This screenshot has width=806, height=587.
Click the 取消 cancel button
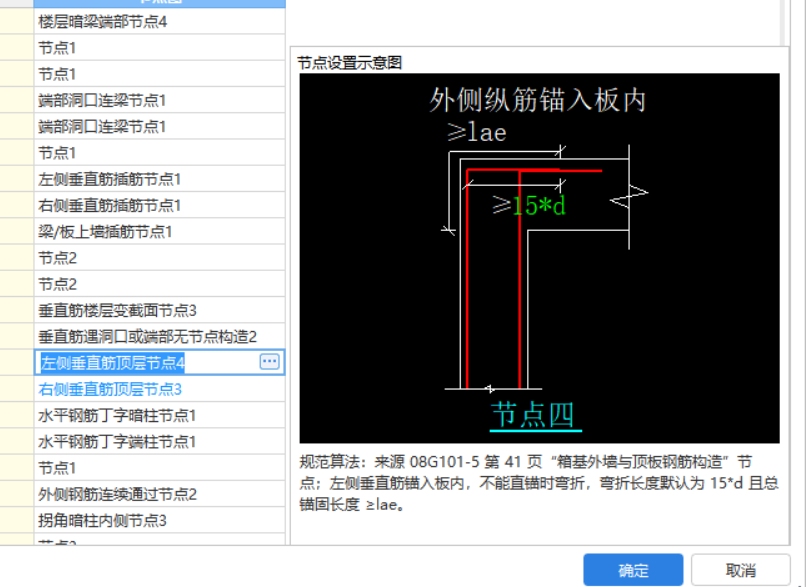(740, 570)
